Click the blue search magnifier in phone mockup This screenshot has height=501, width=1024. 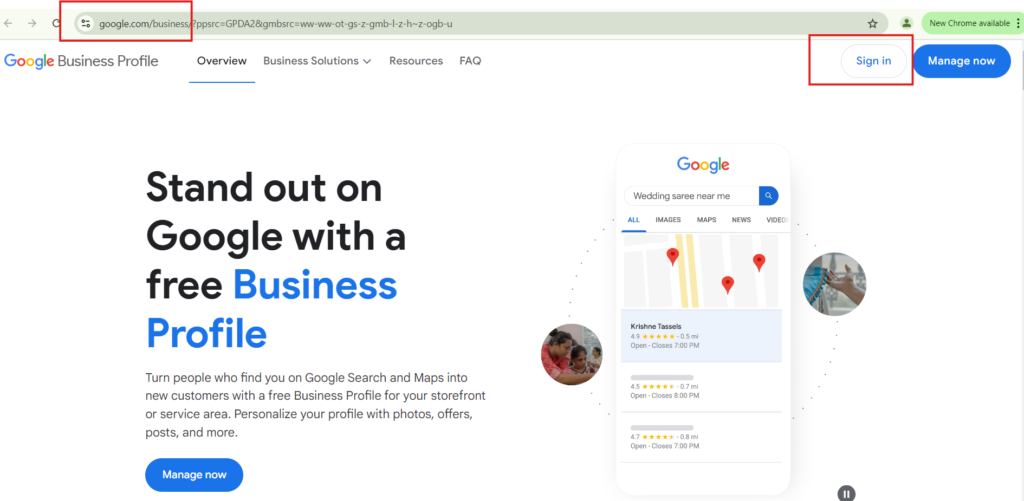[768, 196]
